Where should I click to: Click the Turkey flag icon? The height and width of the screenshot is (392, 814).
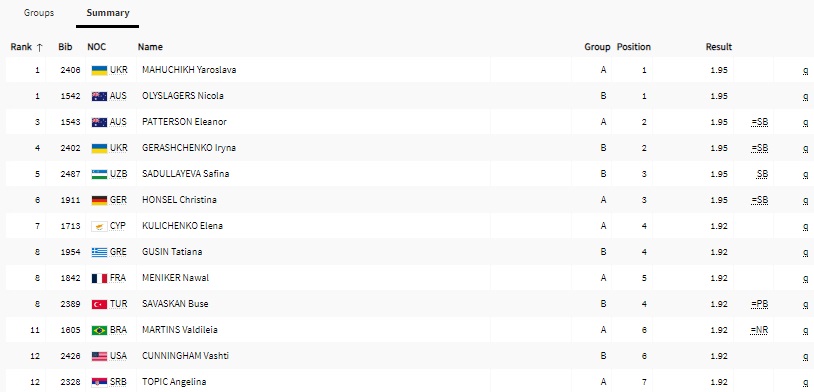pos(99,304)
